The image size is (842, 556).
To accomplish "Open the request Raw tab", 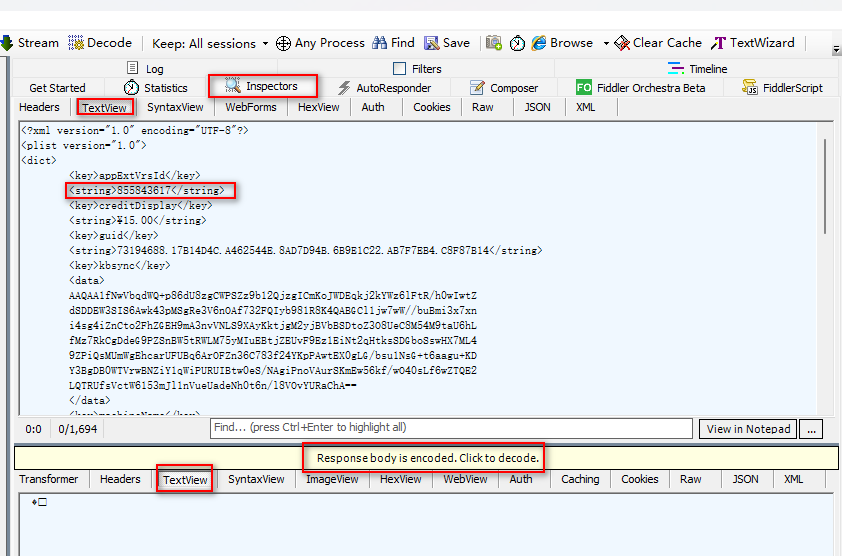I will (483, 107).
